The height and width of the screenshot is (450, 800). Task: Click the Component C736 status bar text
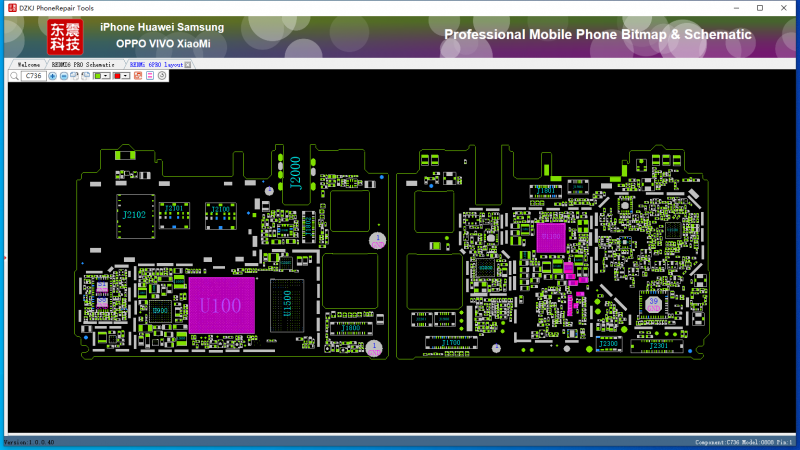[743, 442]
